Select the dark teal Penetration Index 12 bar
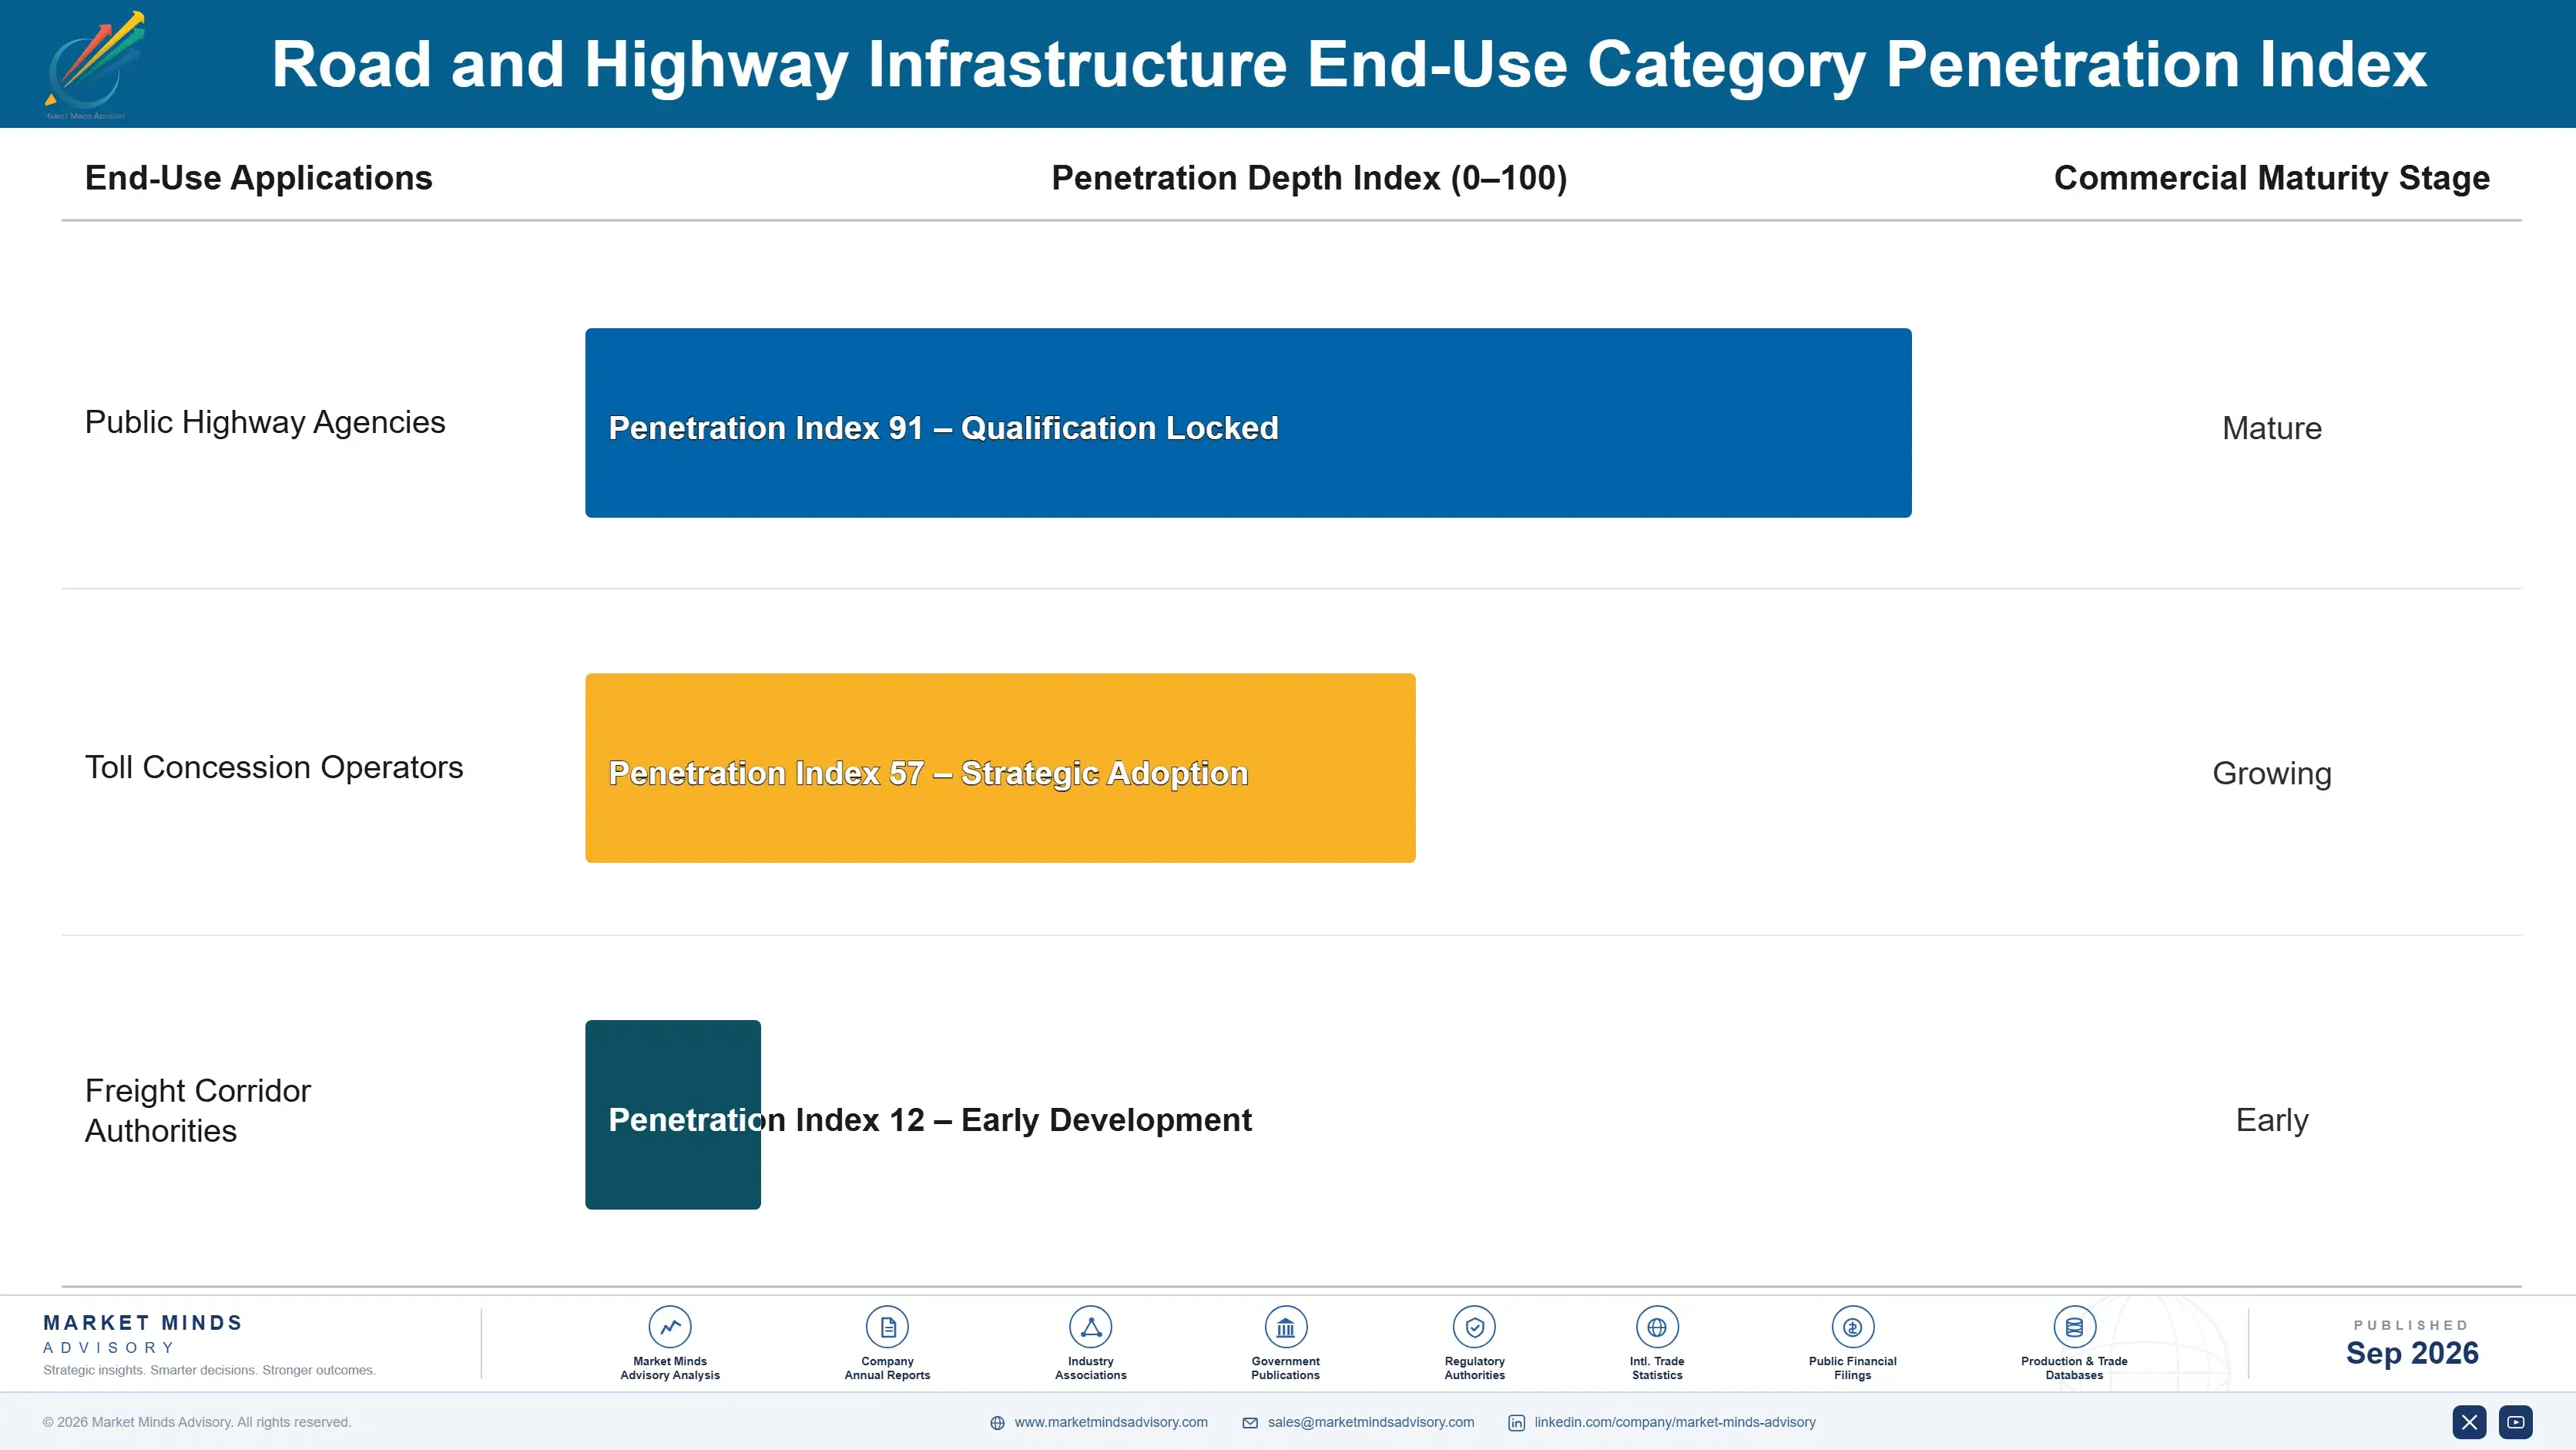 [x=673, y=1115]
